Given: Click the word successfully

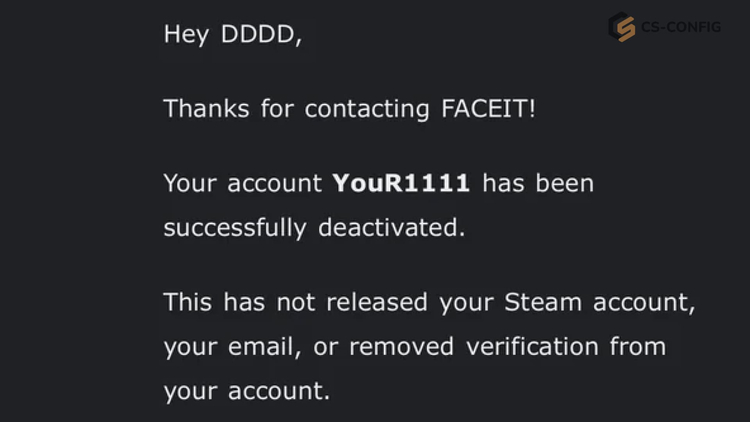Looking at the screenshot, I should [235, 228].
